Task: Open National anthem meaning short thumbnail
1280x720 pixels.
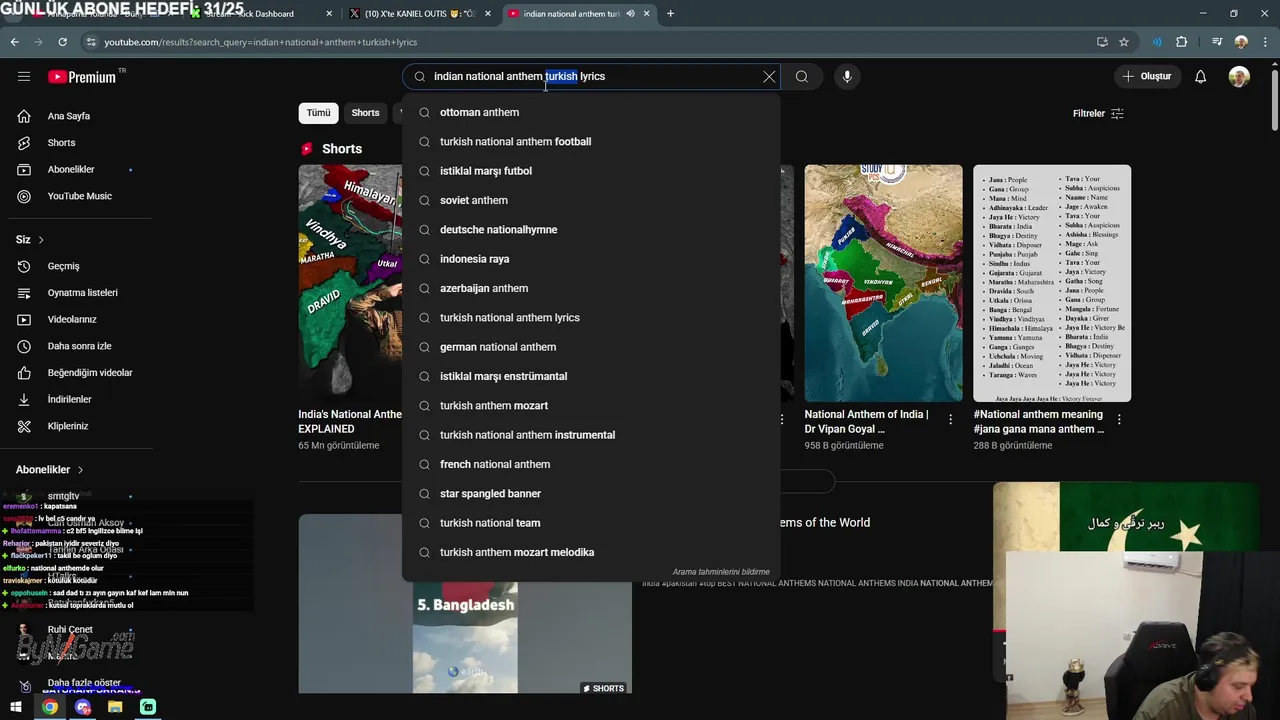Action: click(1052, 283)
